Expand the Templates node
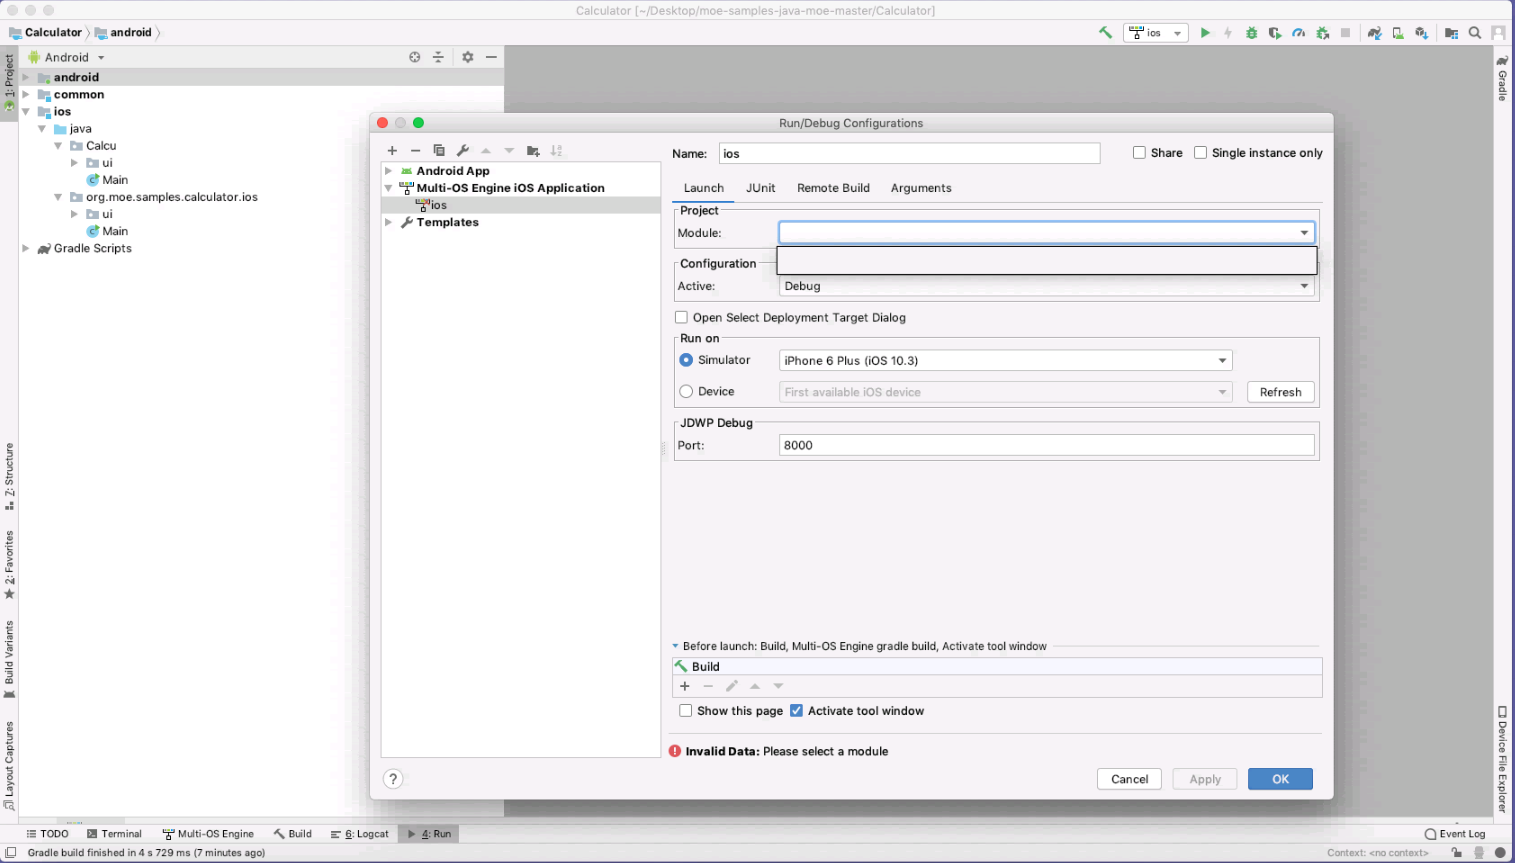Screen dimensions: 1515x863 [389, 222]
